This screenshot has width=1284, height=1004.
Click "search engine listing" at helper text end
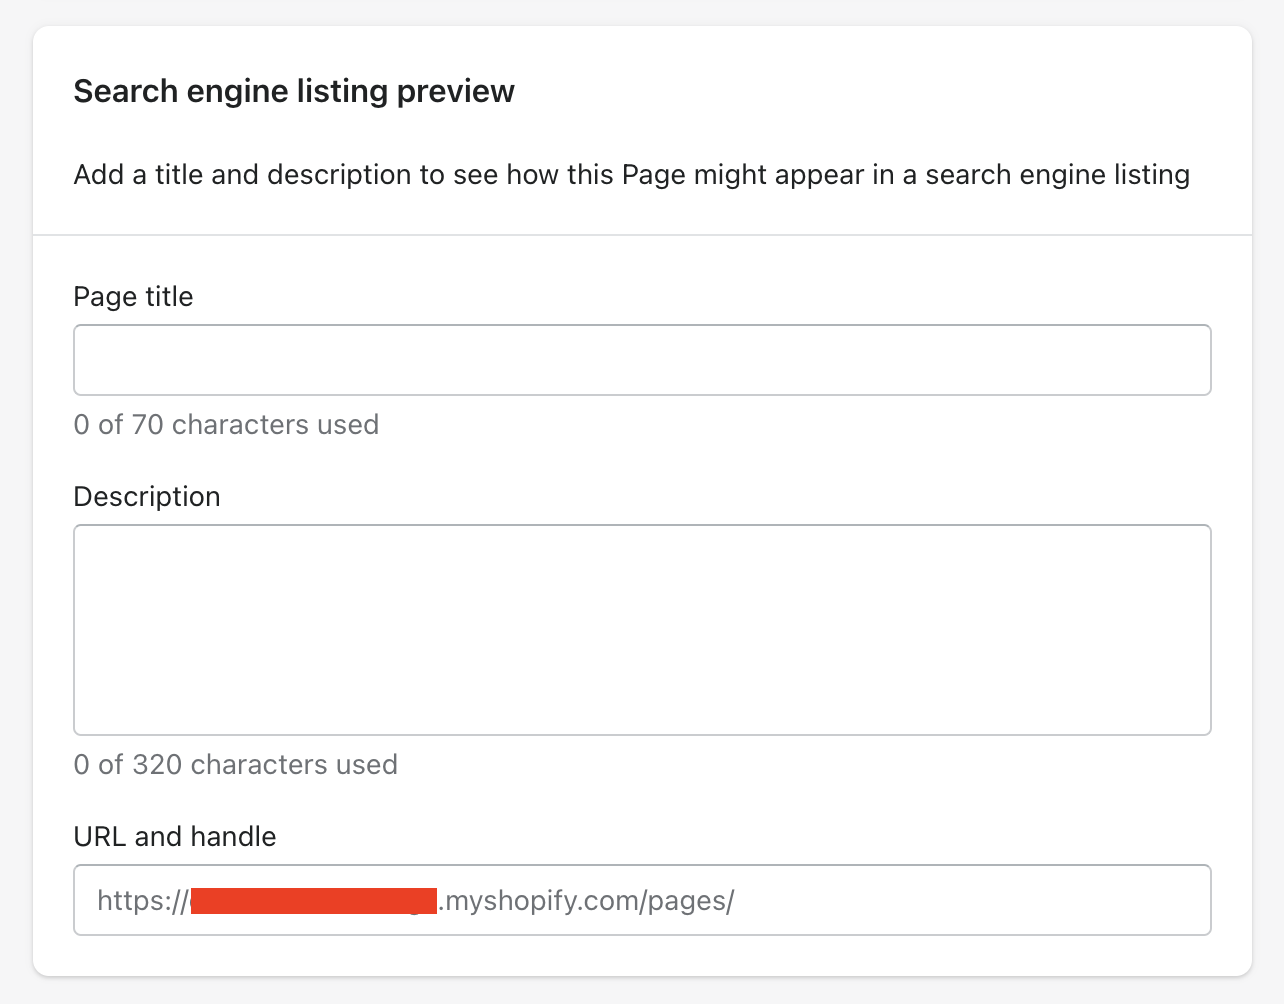(x=1057, y=175)
